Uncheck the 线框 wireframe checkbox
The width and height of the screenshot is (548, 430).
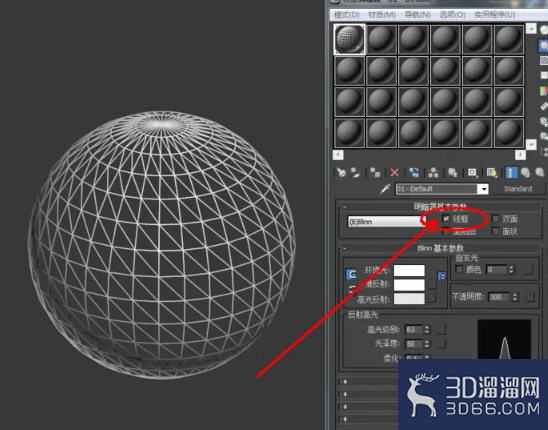[446, 218]
